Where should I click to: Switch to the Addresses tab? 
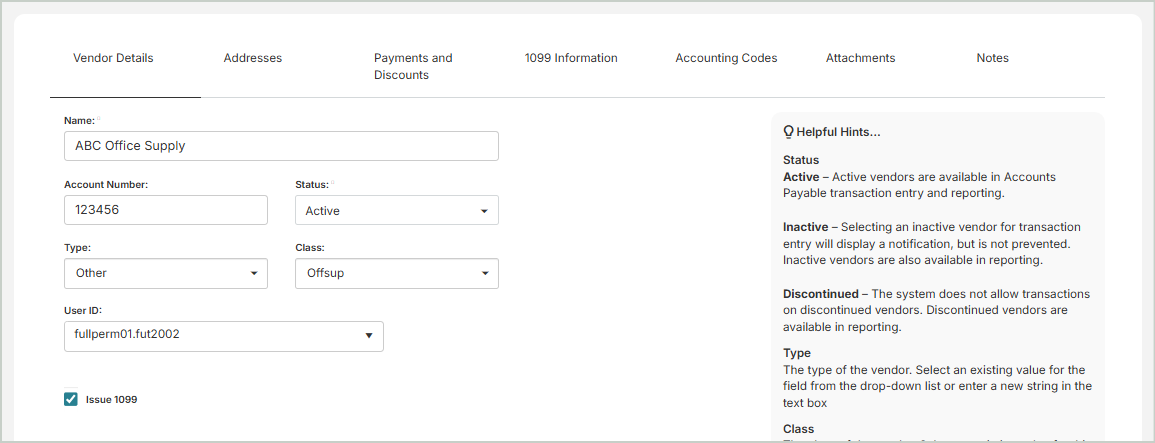pos(252,58)
